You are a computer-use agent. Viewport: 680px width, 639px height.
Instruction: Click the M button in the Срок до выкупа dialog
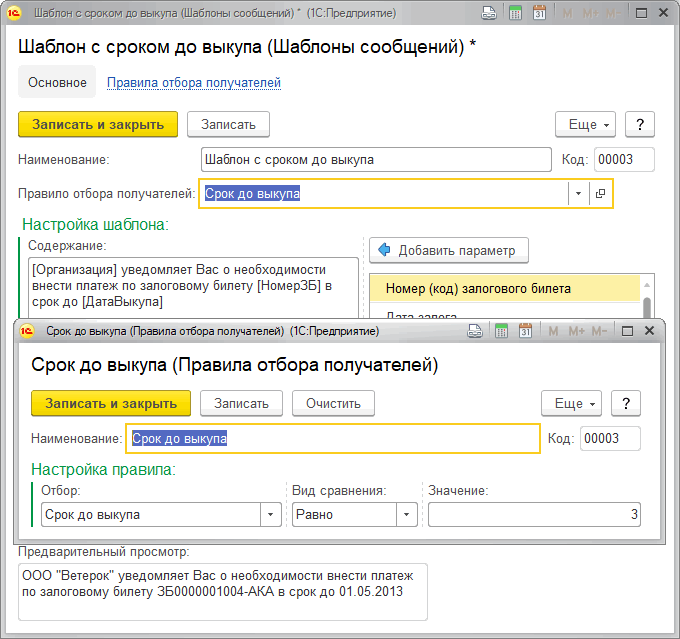(553, 331)
